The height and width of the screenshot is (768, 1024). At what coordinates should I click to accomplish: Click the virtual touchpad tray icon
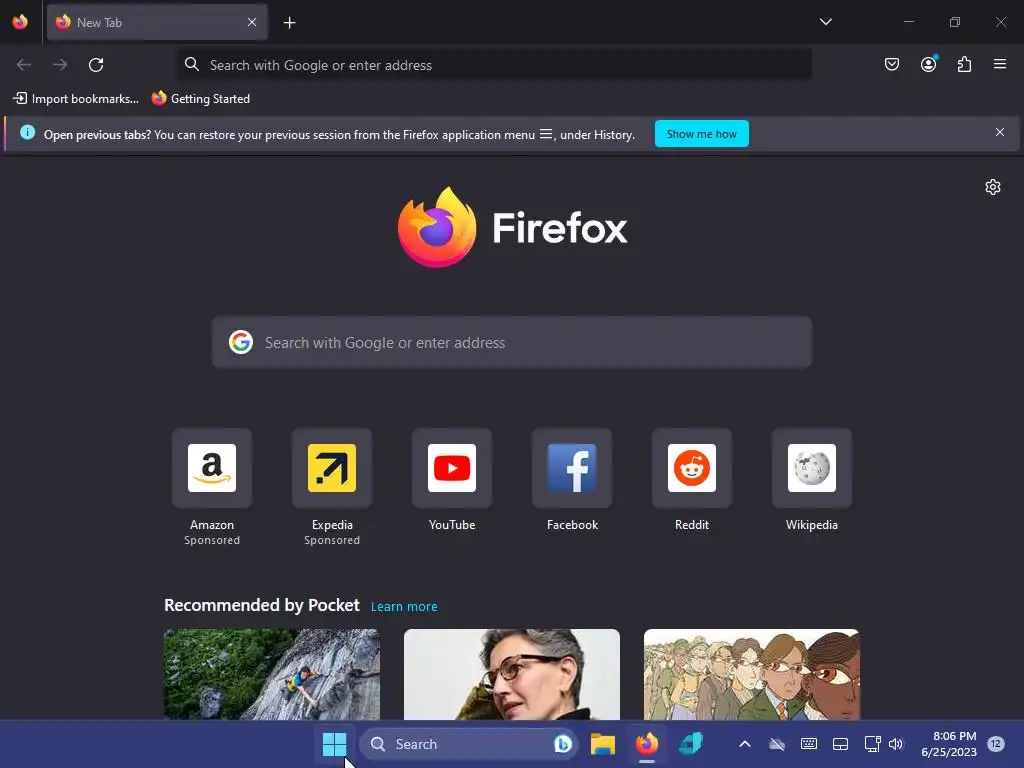[x=840, y=744]
